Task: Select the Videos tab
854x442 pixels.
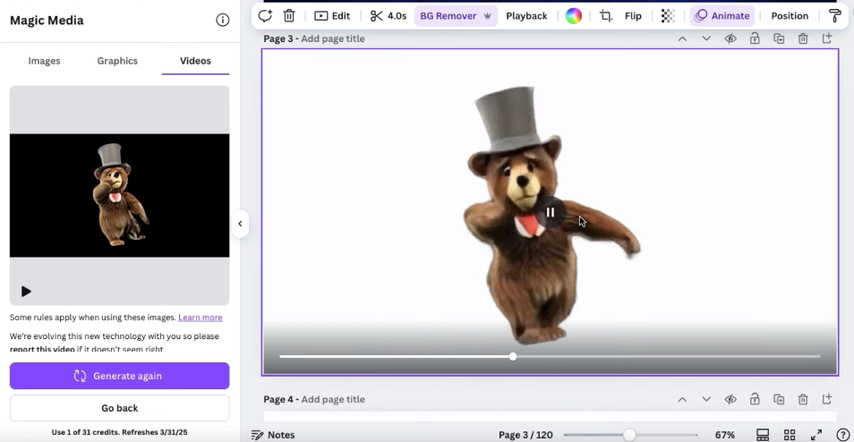Action: [196, 61]
